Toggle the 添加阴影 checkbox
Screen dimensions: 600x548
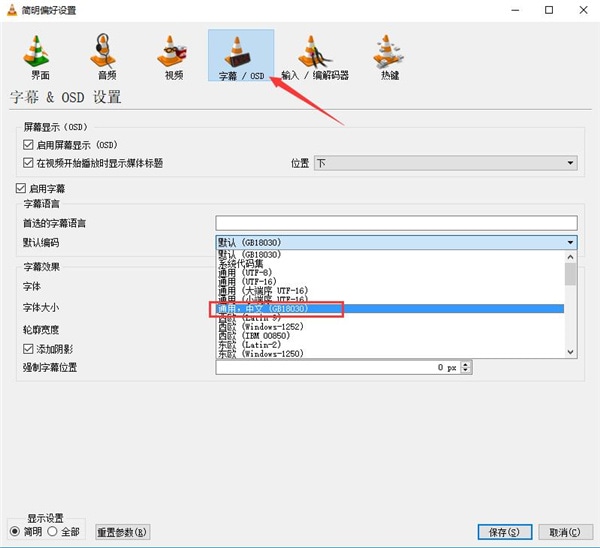28,349
